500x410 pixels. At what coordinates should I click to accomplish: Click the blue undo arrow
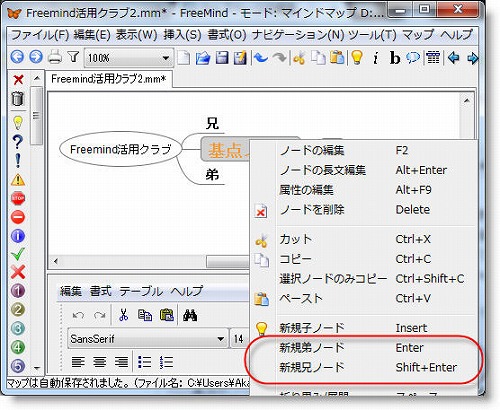pyautogui.click(x=261, y=58)
